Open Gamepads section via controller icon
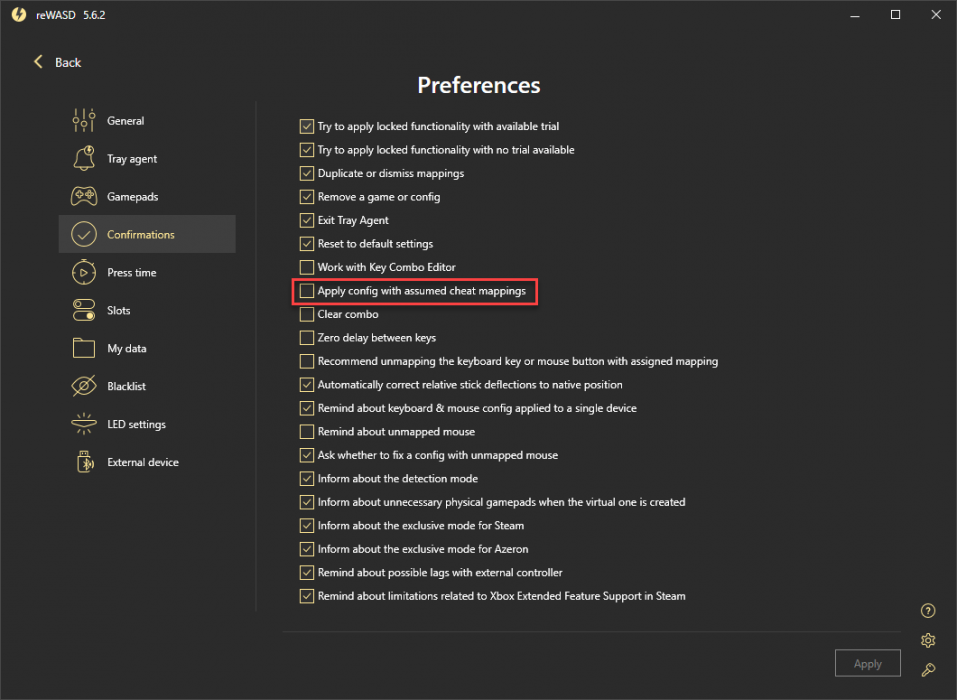This screenshot has height=700, width=957. tap(84, 197)
